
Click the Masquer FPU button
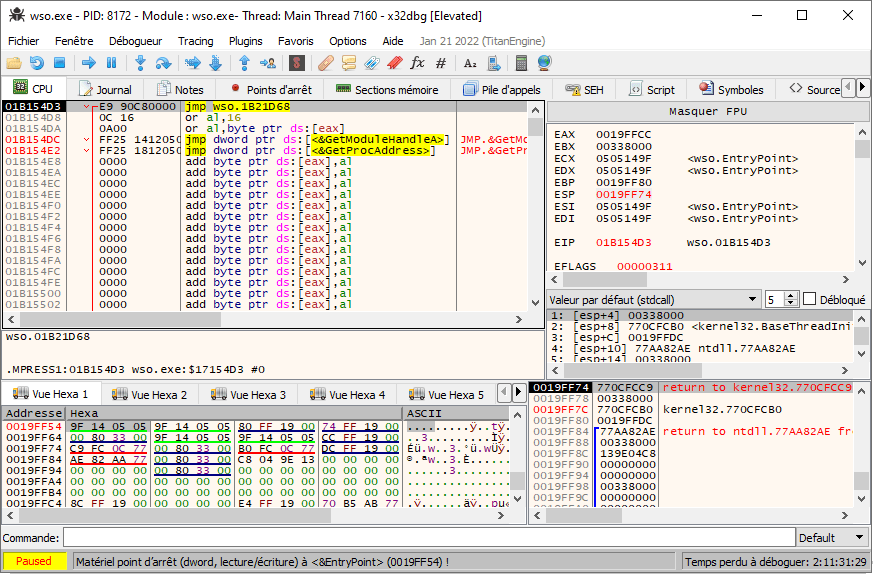pyautogui.click(x=708, y=111)
